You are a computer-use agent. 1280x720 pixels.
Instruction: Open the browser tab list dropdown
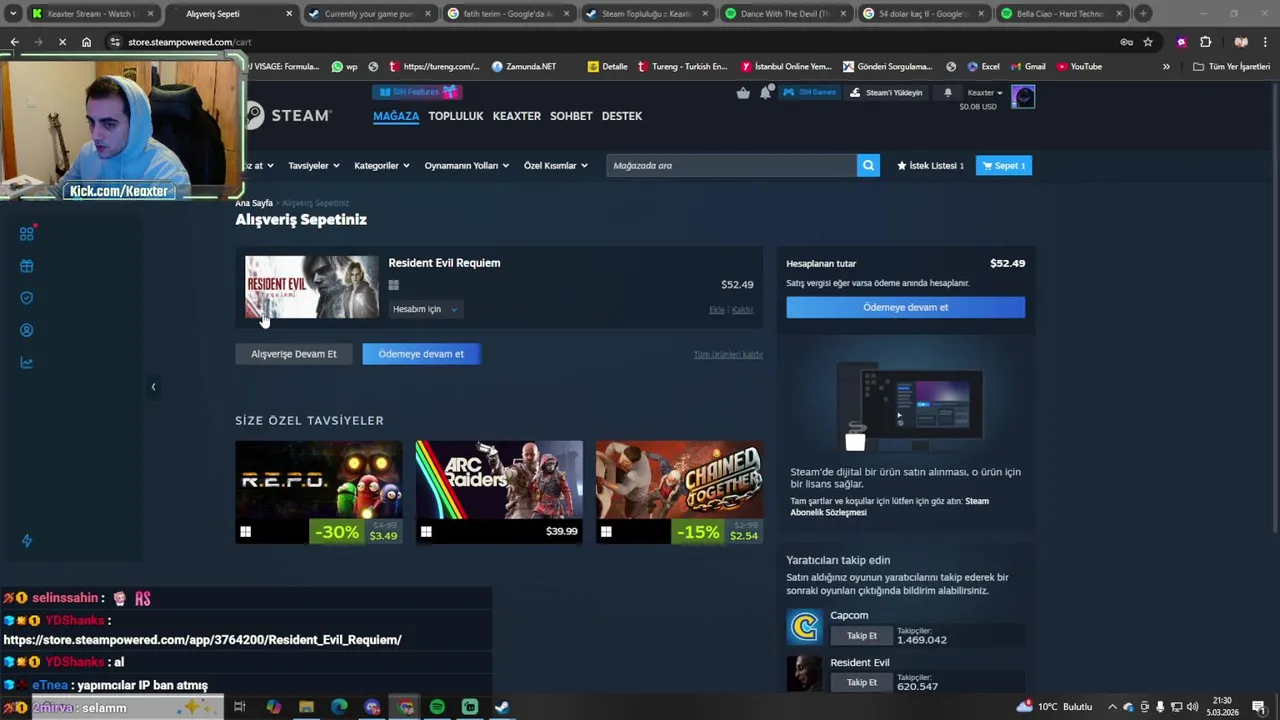pos(13,14)
